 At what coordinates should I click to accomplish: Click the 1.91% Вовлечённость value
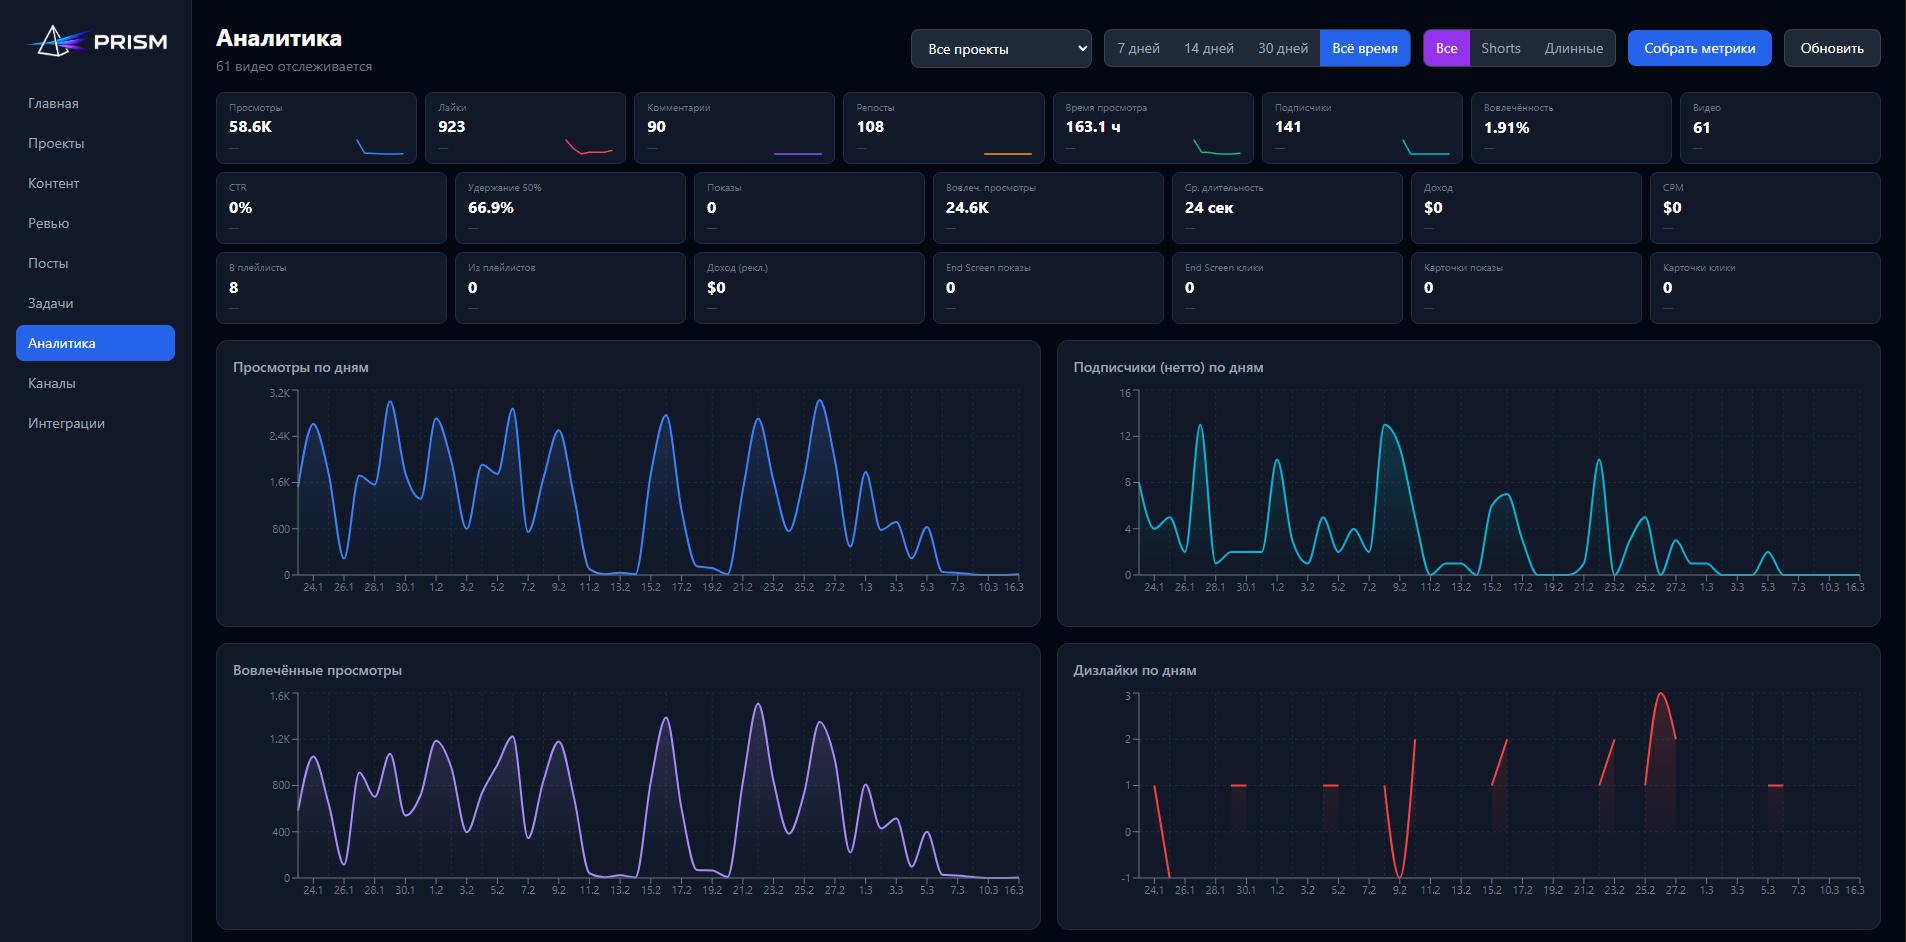(1506, 127)
